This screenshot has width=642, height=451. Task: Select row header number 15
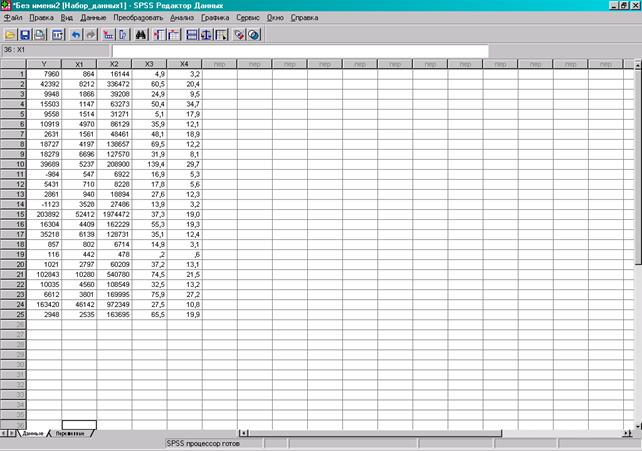pos(14,214)
